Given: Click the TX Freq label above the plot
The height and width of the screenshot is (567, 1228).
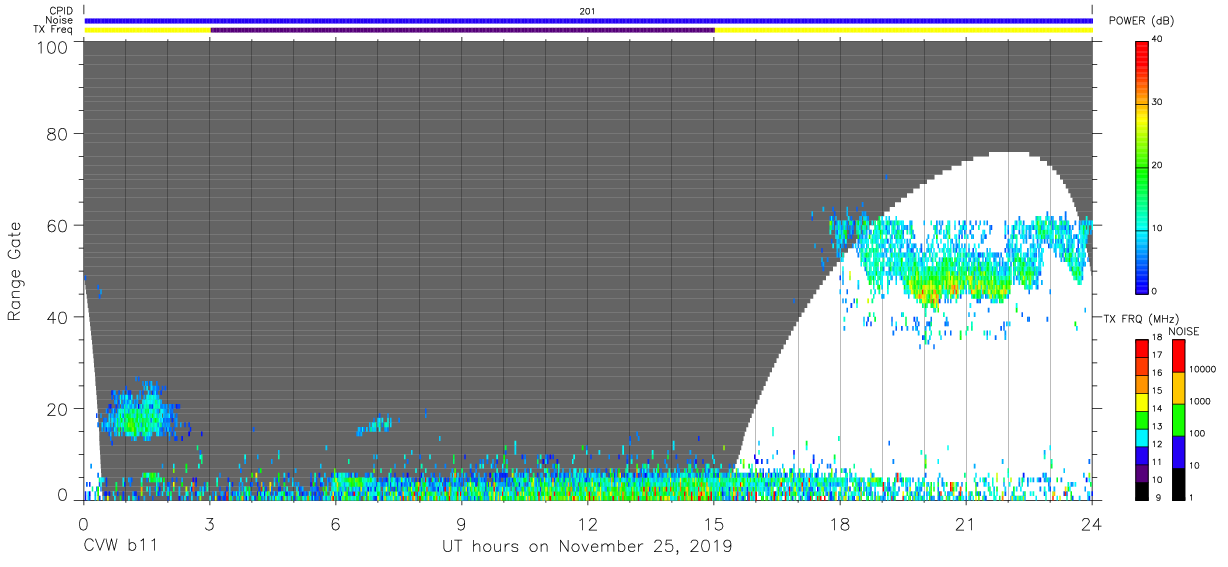Looking at the screenshot, I should [x=53, y=29].
